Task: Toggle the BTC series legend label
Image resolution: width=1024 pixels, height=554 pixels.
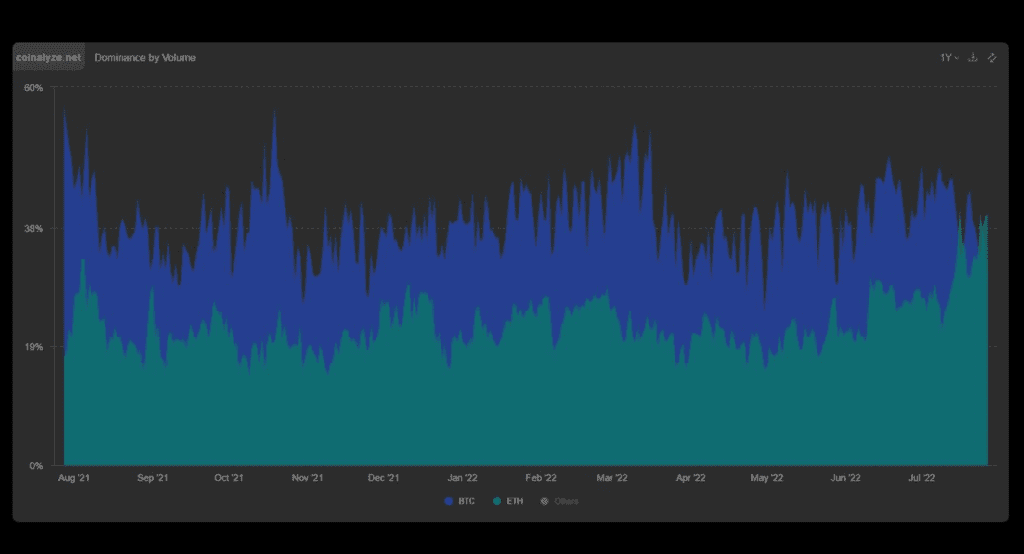Action: point(466,501)
